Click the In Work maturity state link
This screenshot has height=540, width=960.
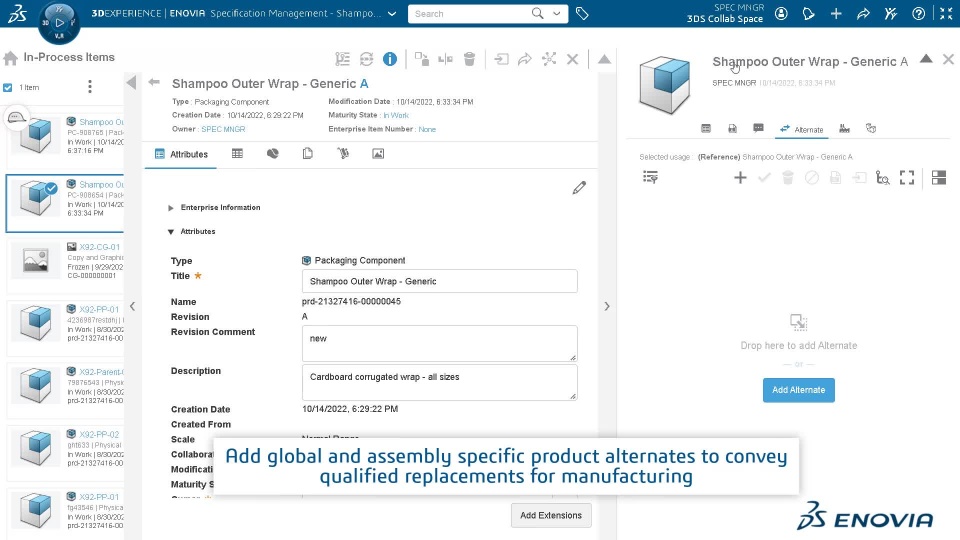point(396,115)
